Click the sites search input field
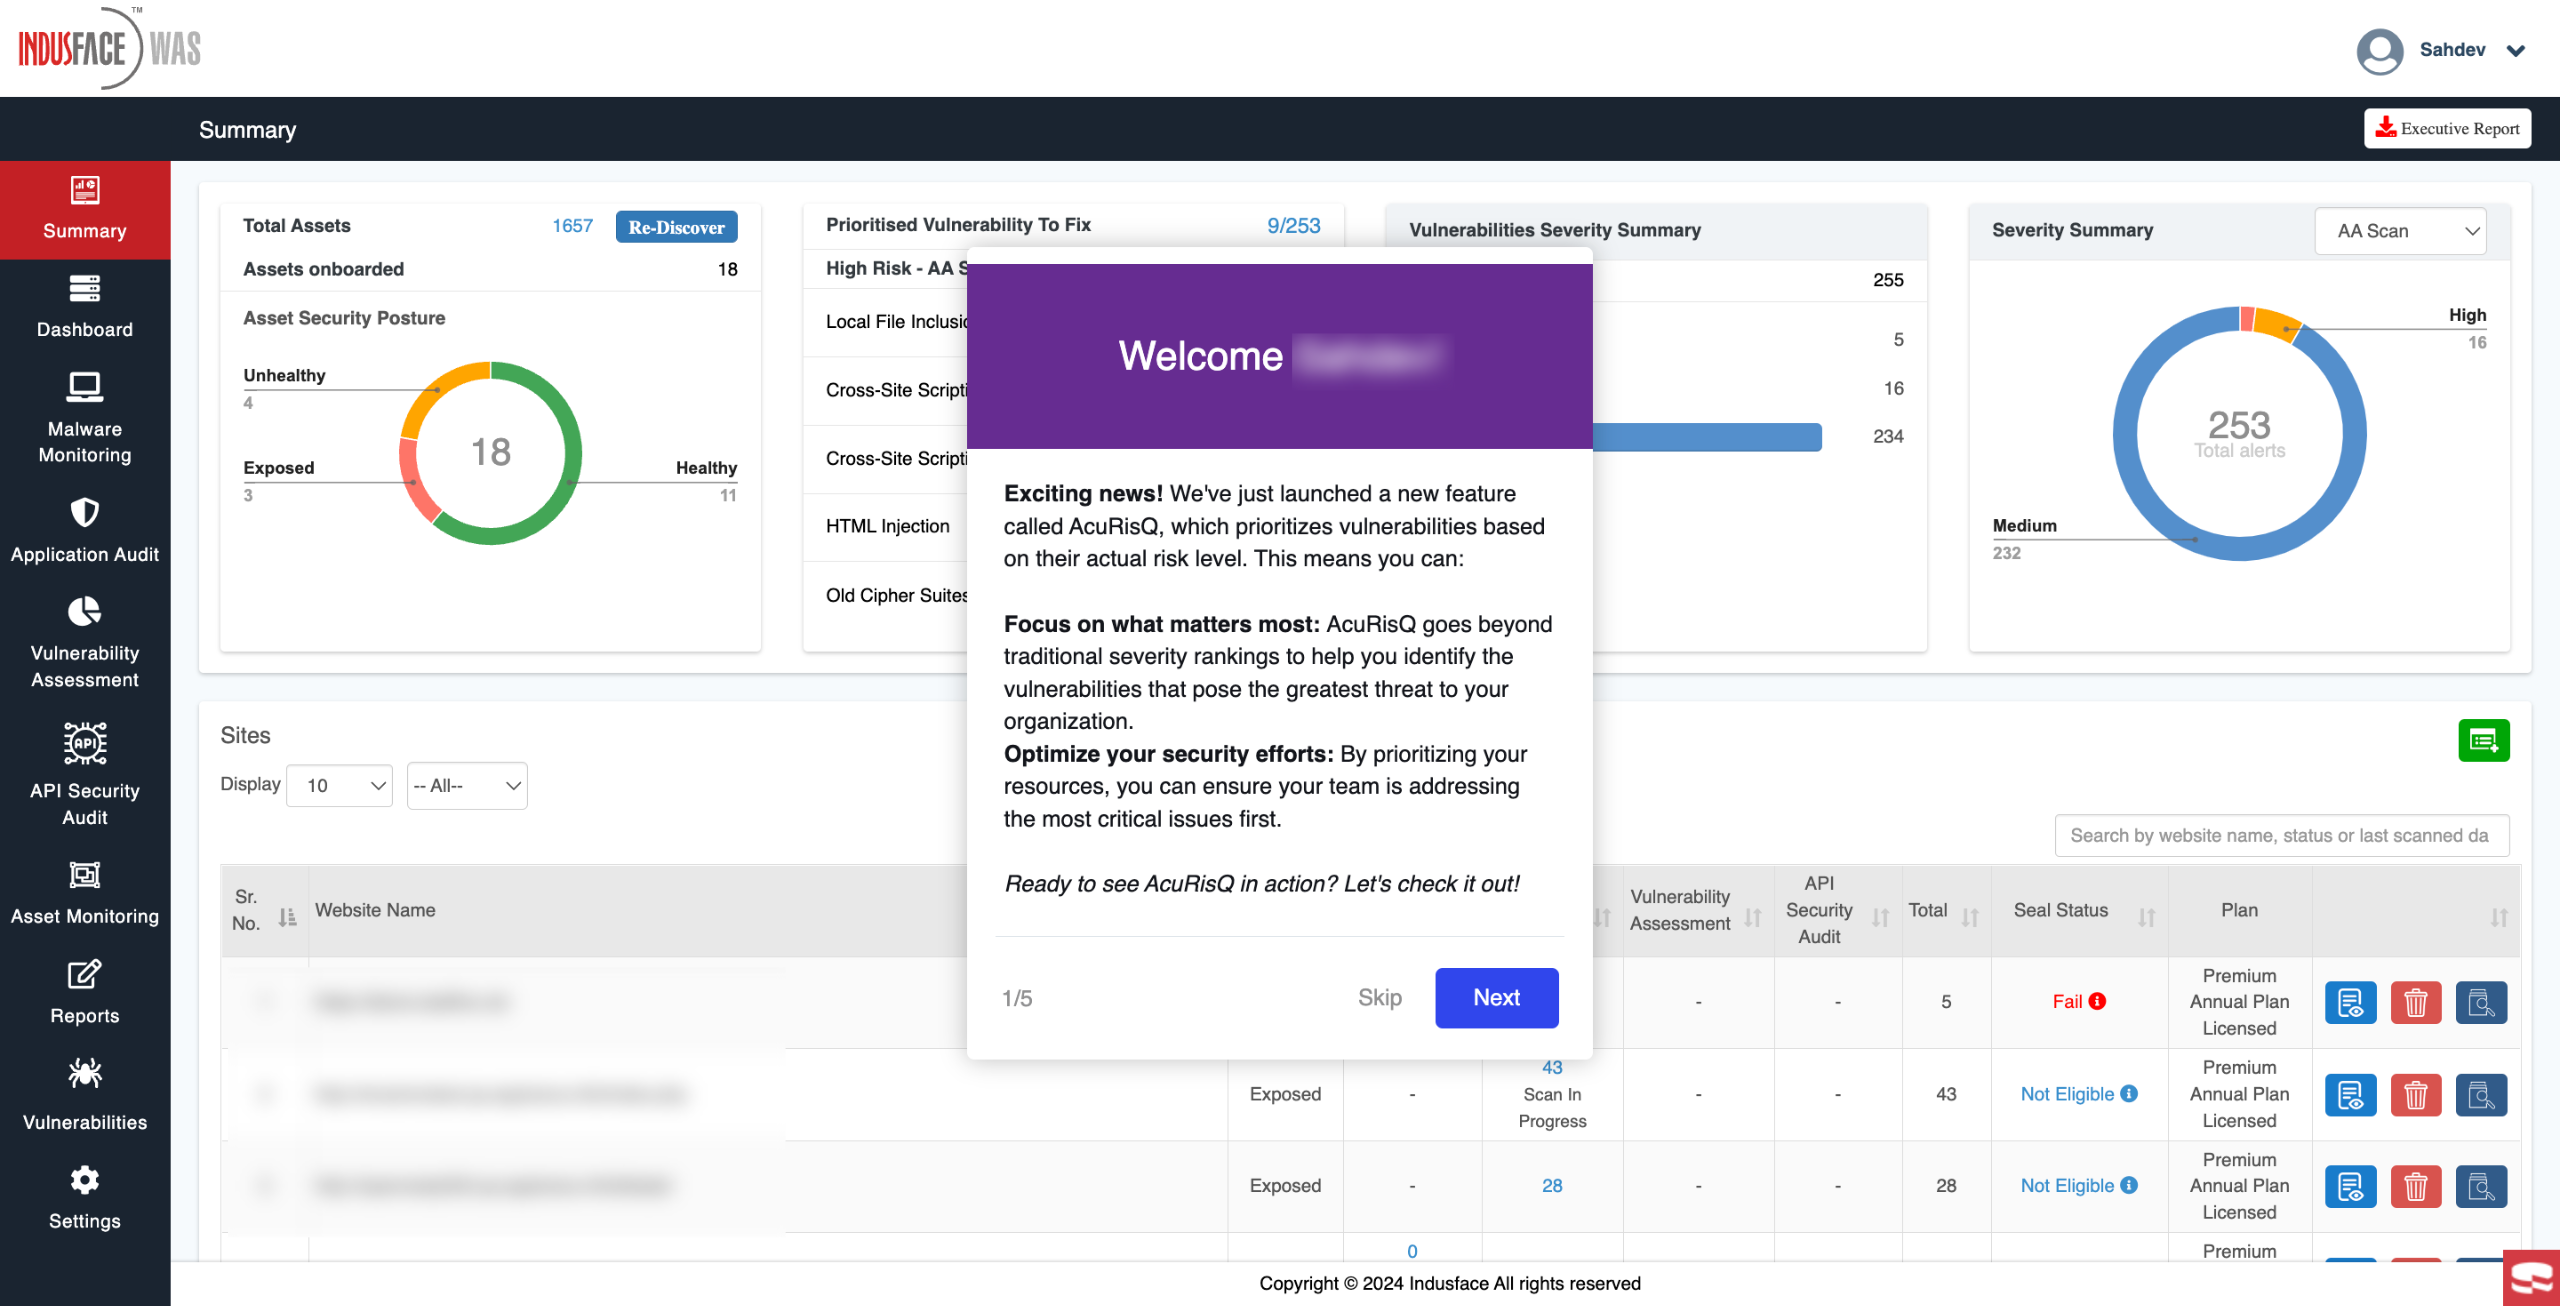 click(x=2281, y=836)
